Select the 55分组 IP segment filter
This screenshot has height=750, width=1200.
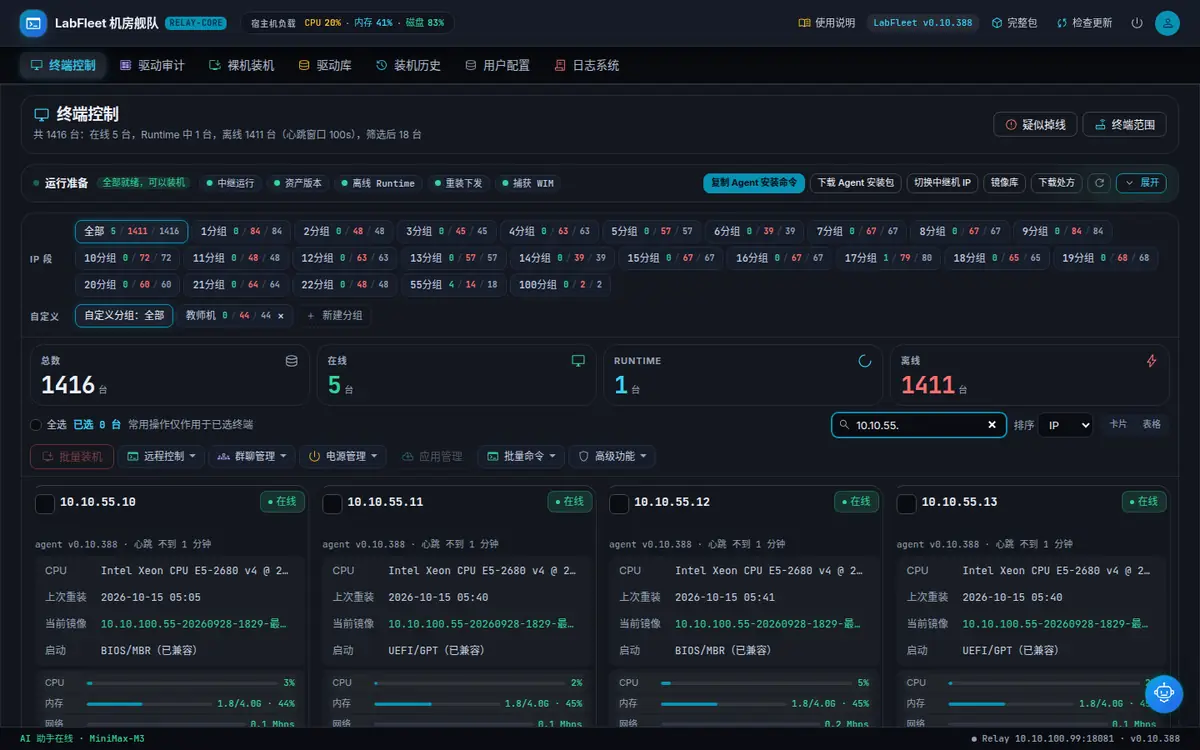point(452,284)
